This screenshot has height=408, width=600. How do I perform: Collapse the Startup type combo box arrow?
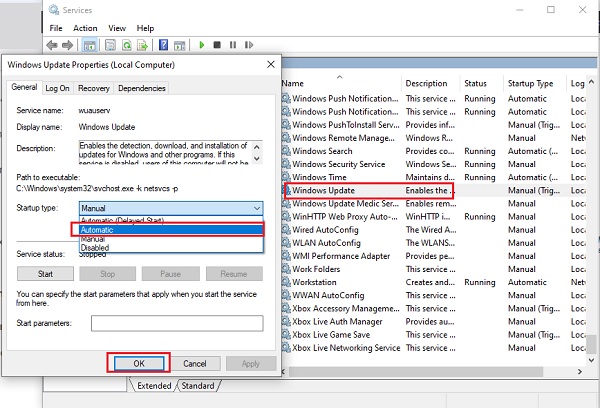click(257, 208)
